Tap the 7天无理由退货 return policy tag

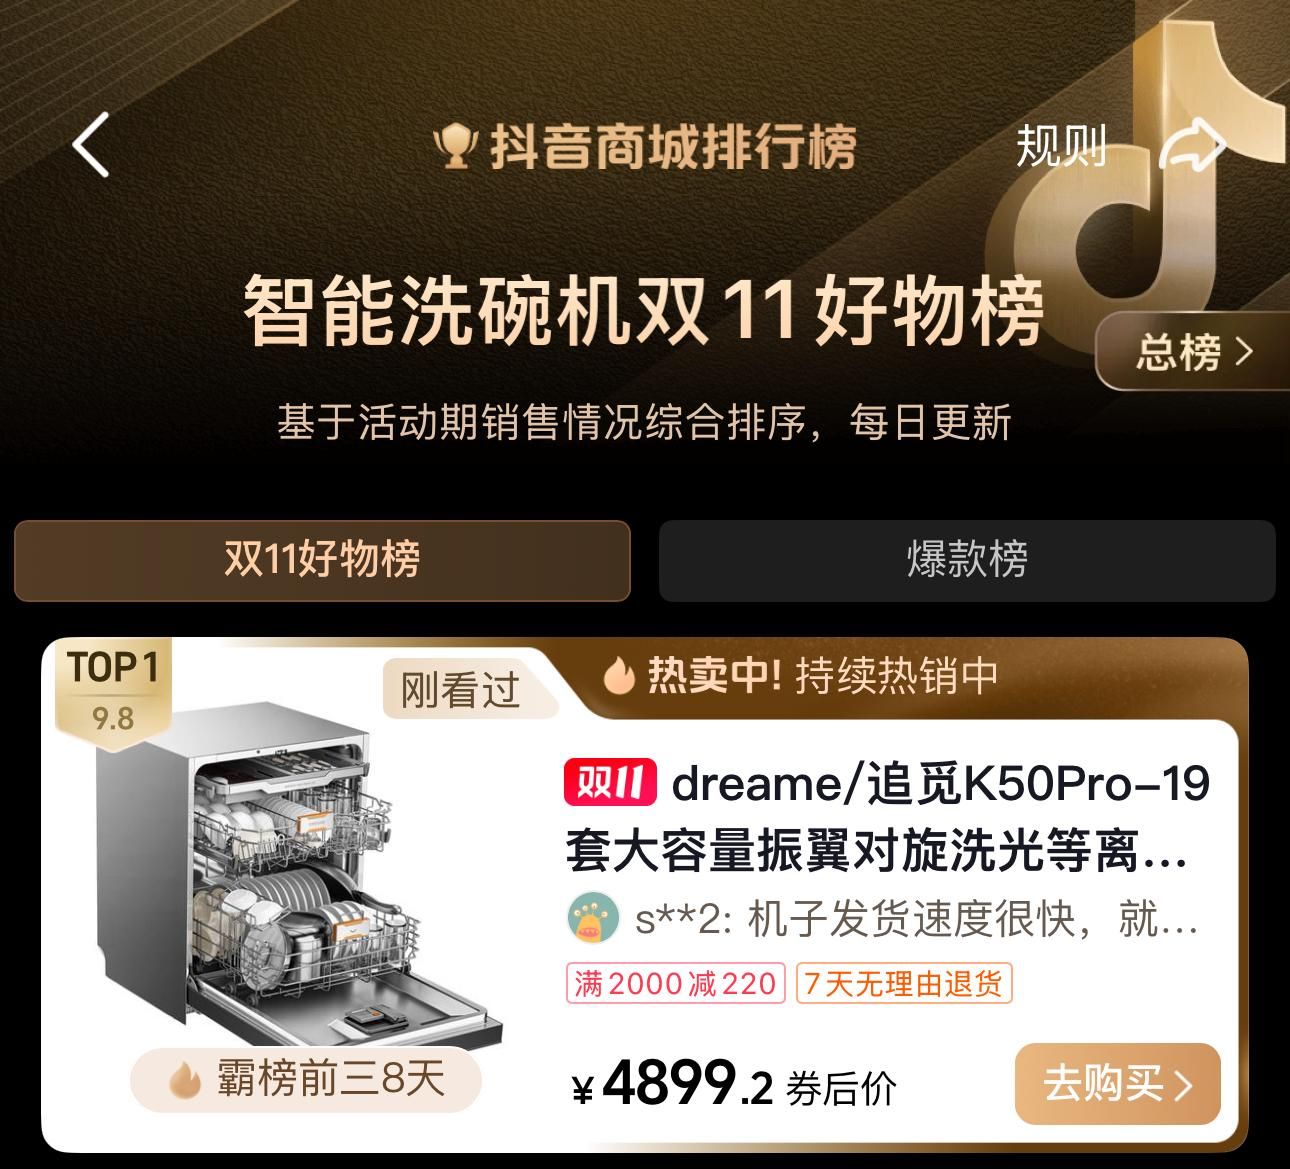coord(904,984)
